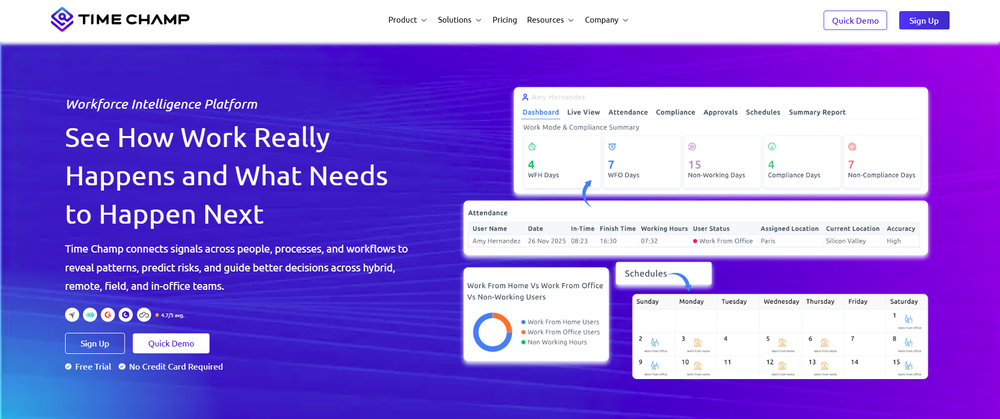Viewport: 1000px width, 419px height.
Task: Expand the Solutions dropdown menu
Action: pyautogui.click(x=460, y=20)
